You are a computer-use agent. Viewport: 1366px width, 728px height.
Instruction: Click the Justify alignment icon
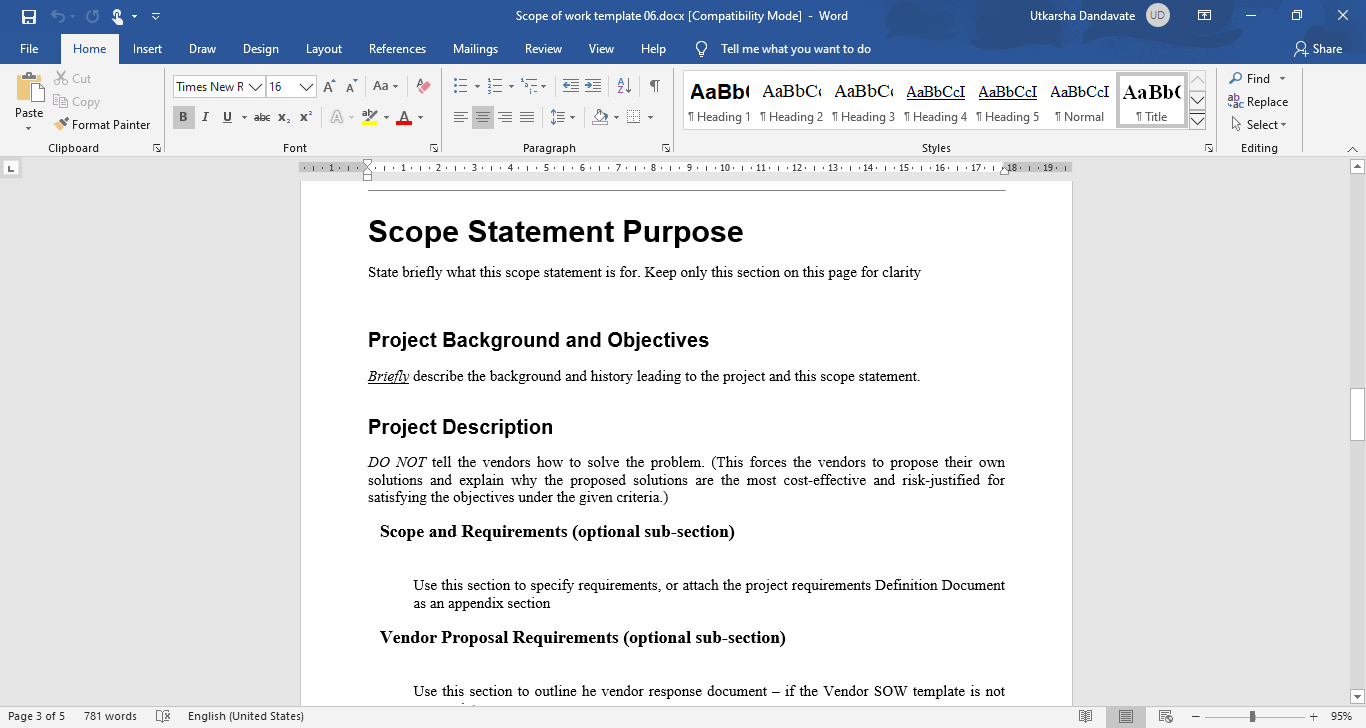527,118
